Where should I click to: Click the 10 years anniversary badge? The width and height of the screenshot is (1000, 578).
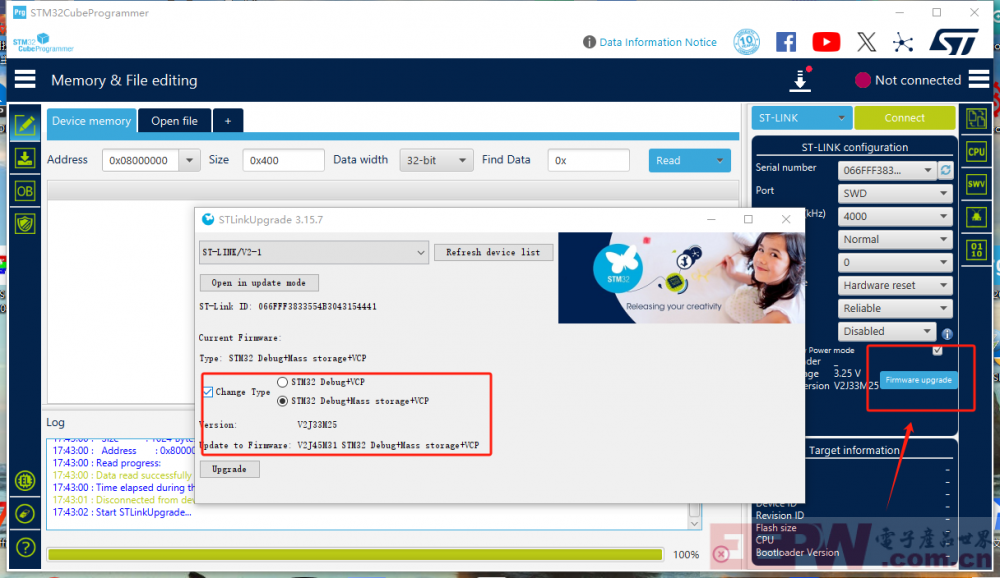pyautogui.click(x=746, y=42)
